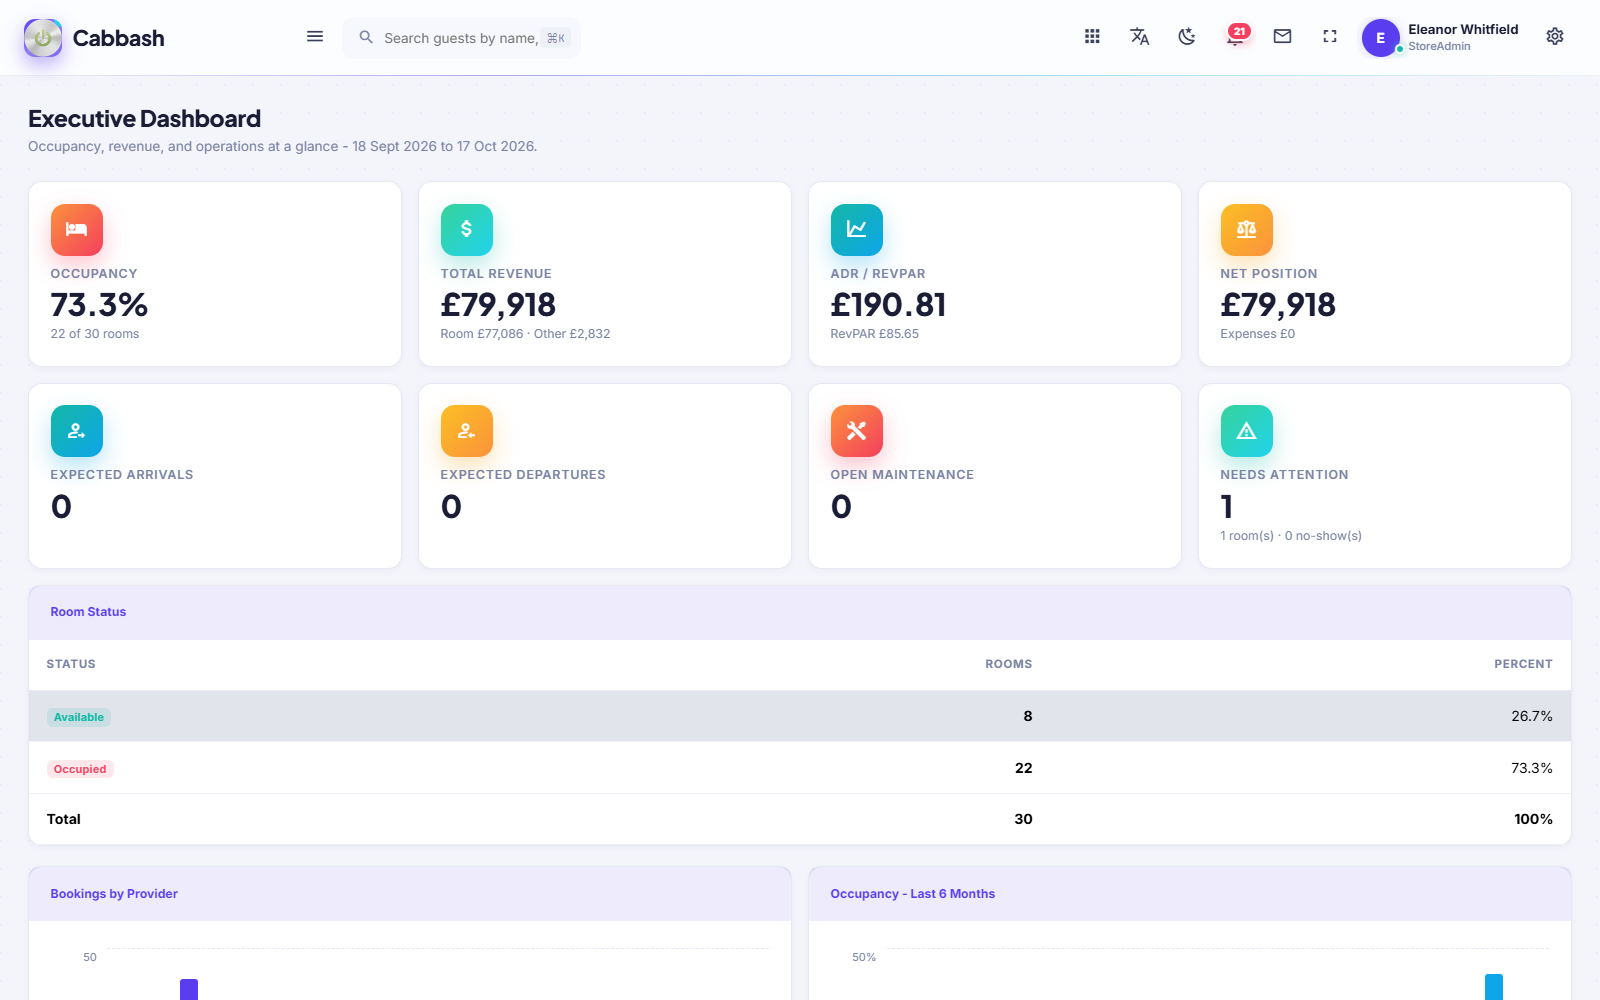Open the settings gear
This screenshot has width=1600, height=1000.
1555,37
